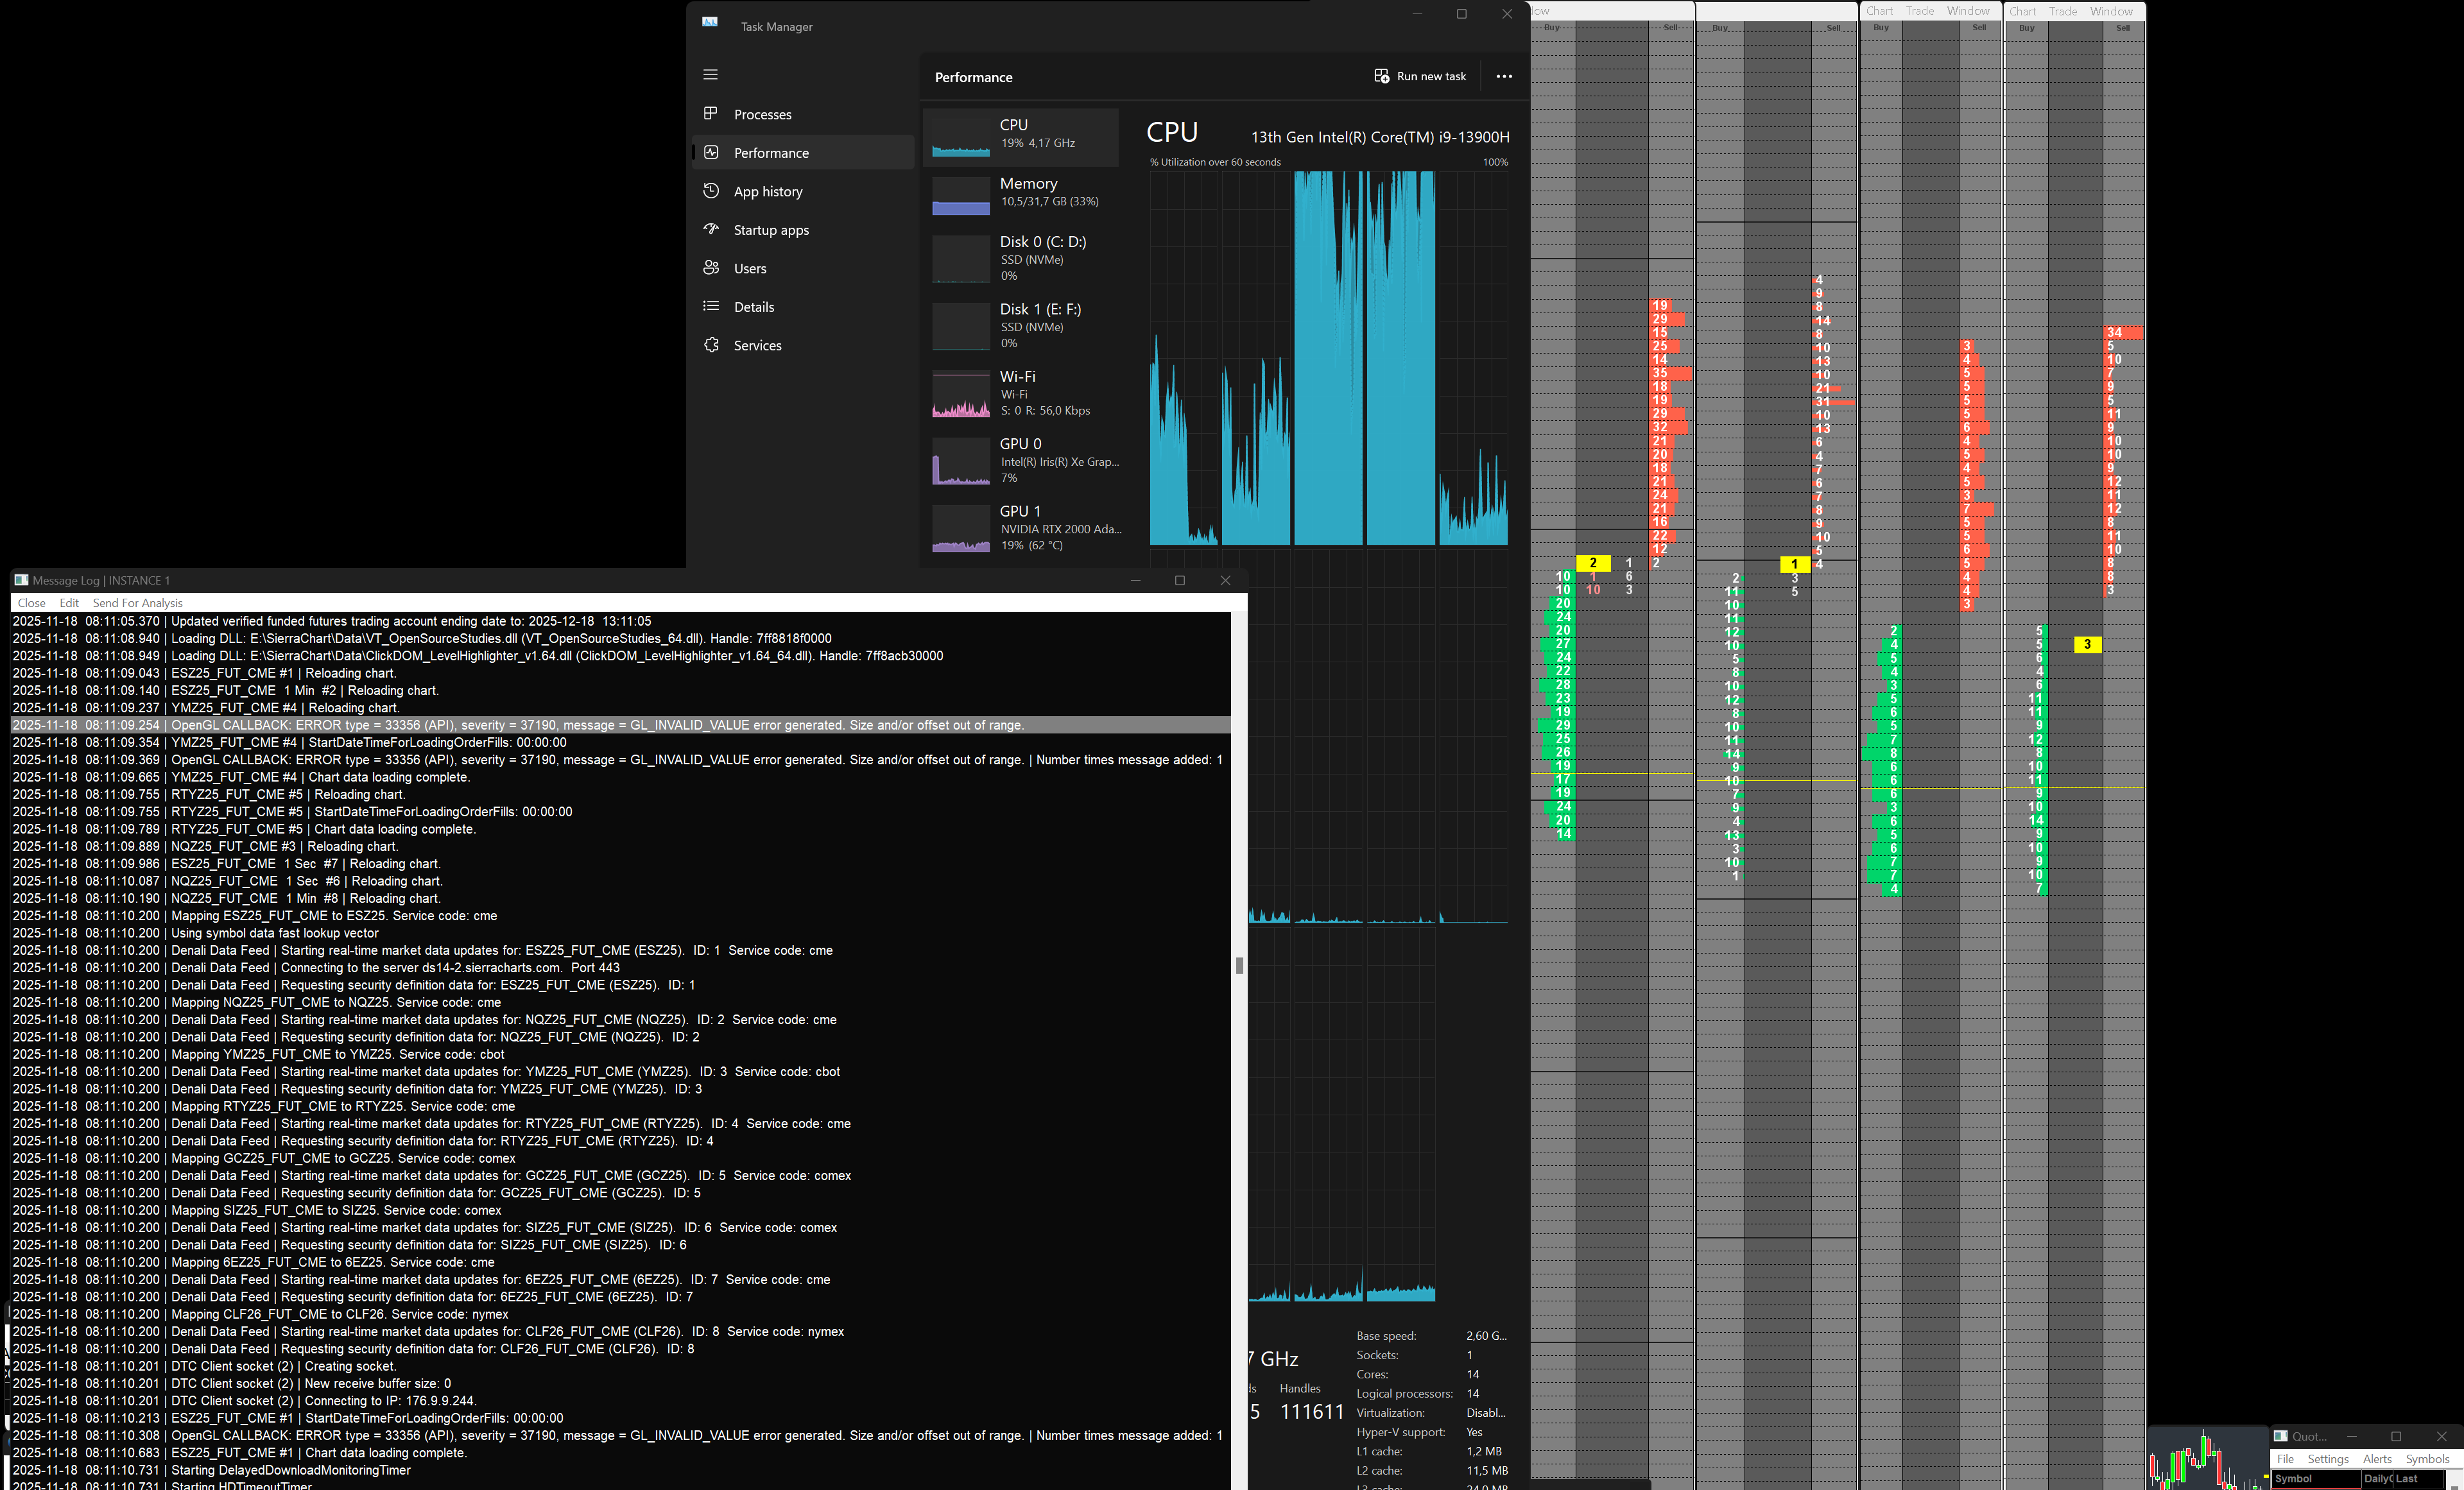Open the Settings menu in Quote window

coord(2327,1459)
